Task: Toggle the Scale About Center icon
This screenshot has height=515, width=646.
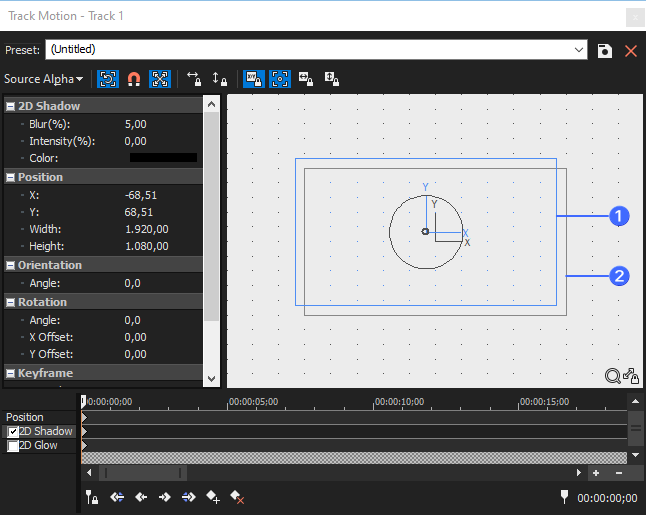Action: 280,78
